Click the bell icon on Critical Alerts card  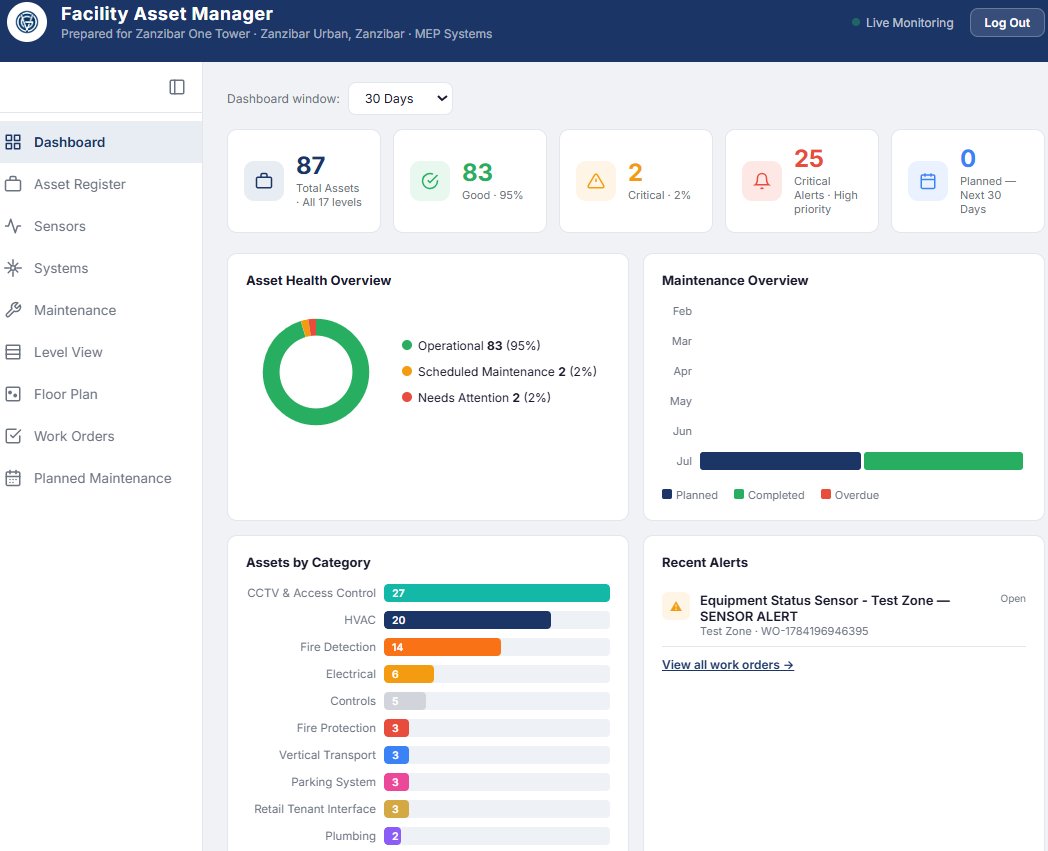[761, 181]
